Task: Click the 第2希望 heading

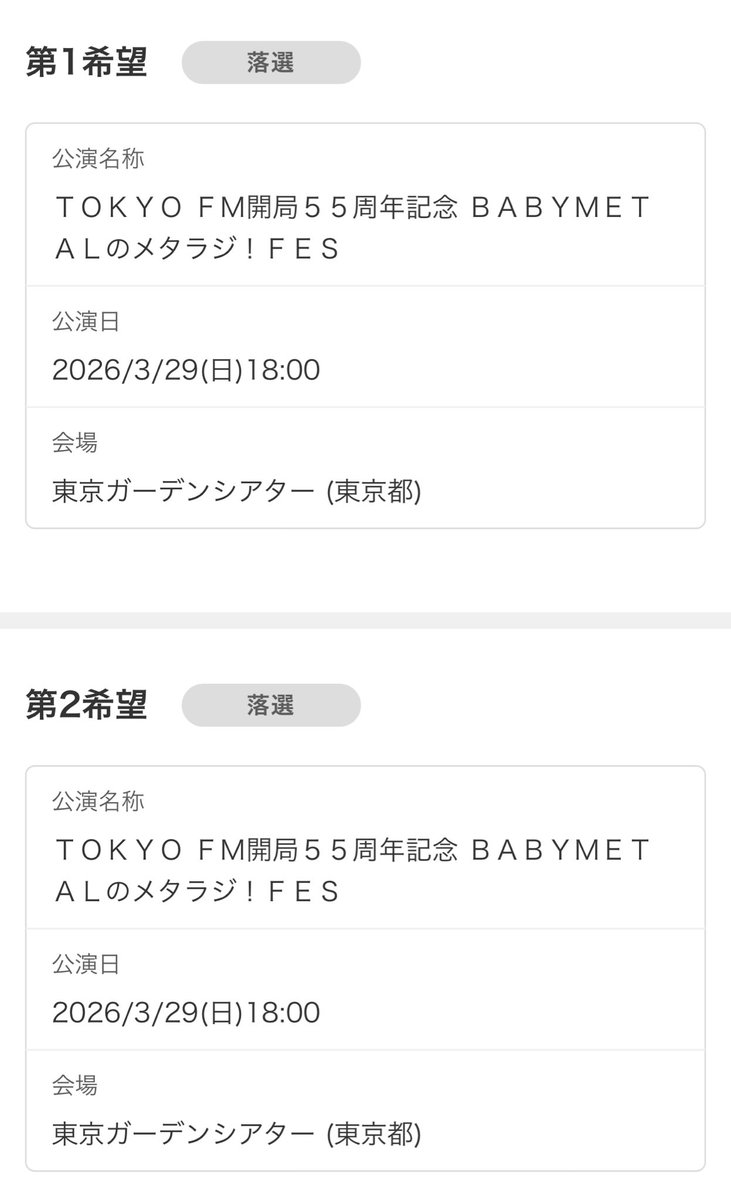Action: click(x=86, y=705)
